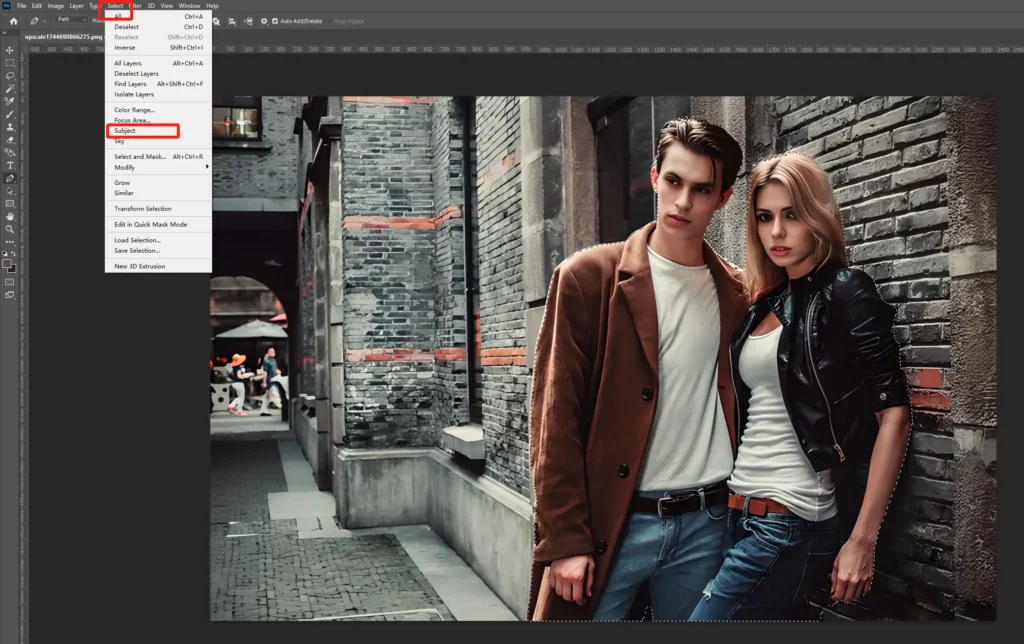Select the Move tool

(10, 50)
